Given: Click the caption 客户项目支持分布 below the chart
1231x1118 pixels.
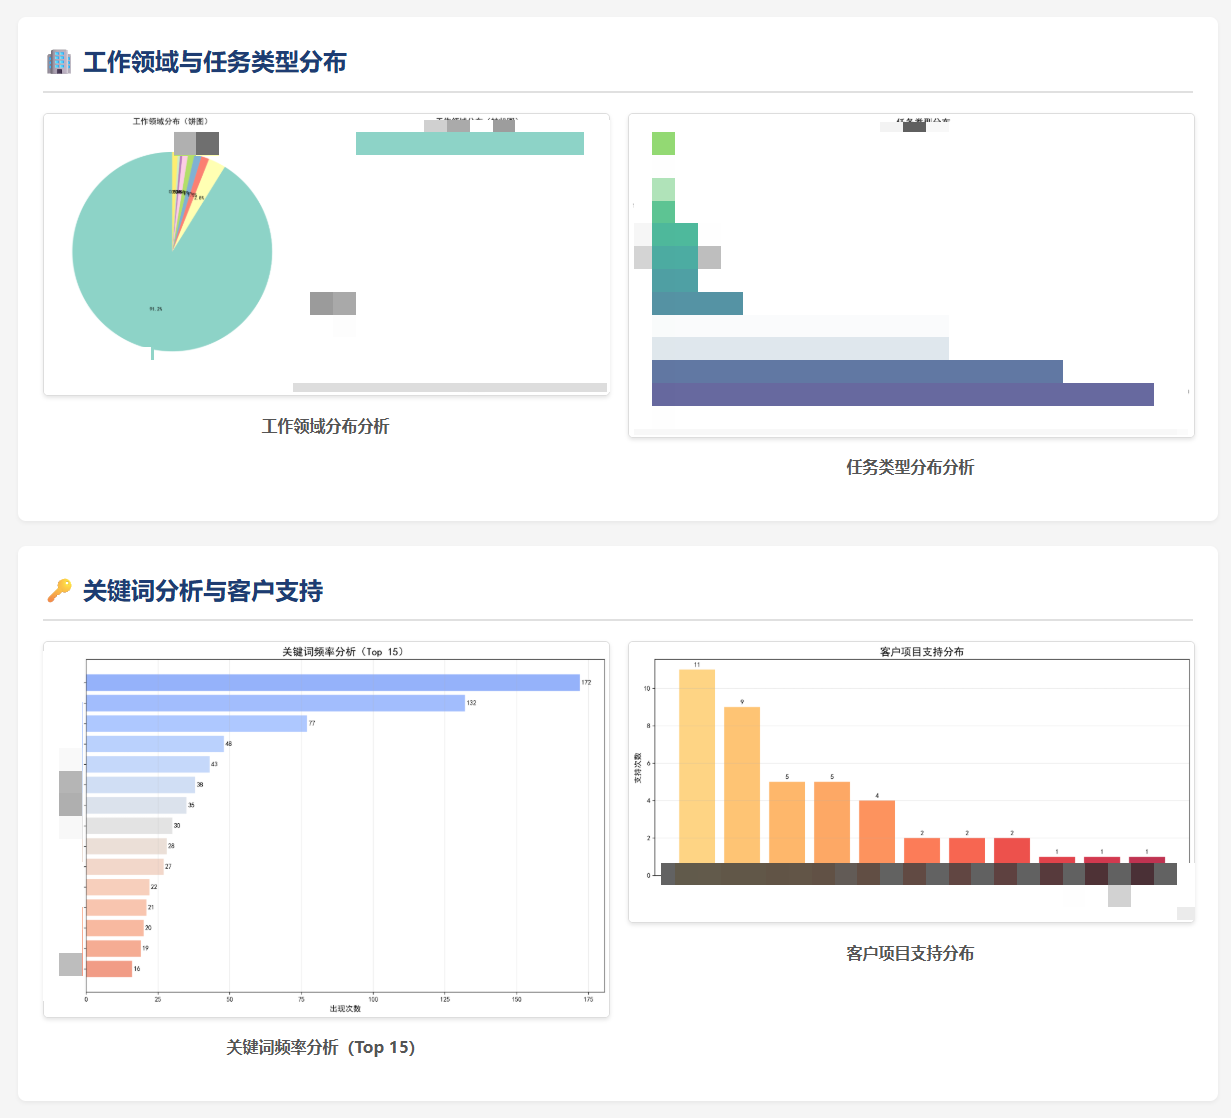Looking at the screenshot, I should 910,953.
